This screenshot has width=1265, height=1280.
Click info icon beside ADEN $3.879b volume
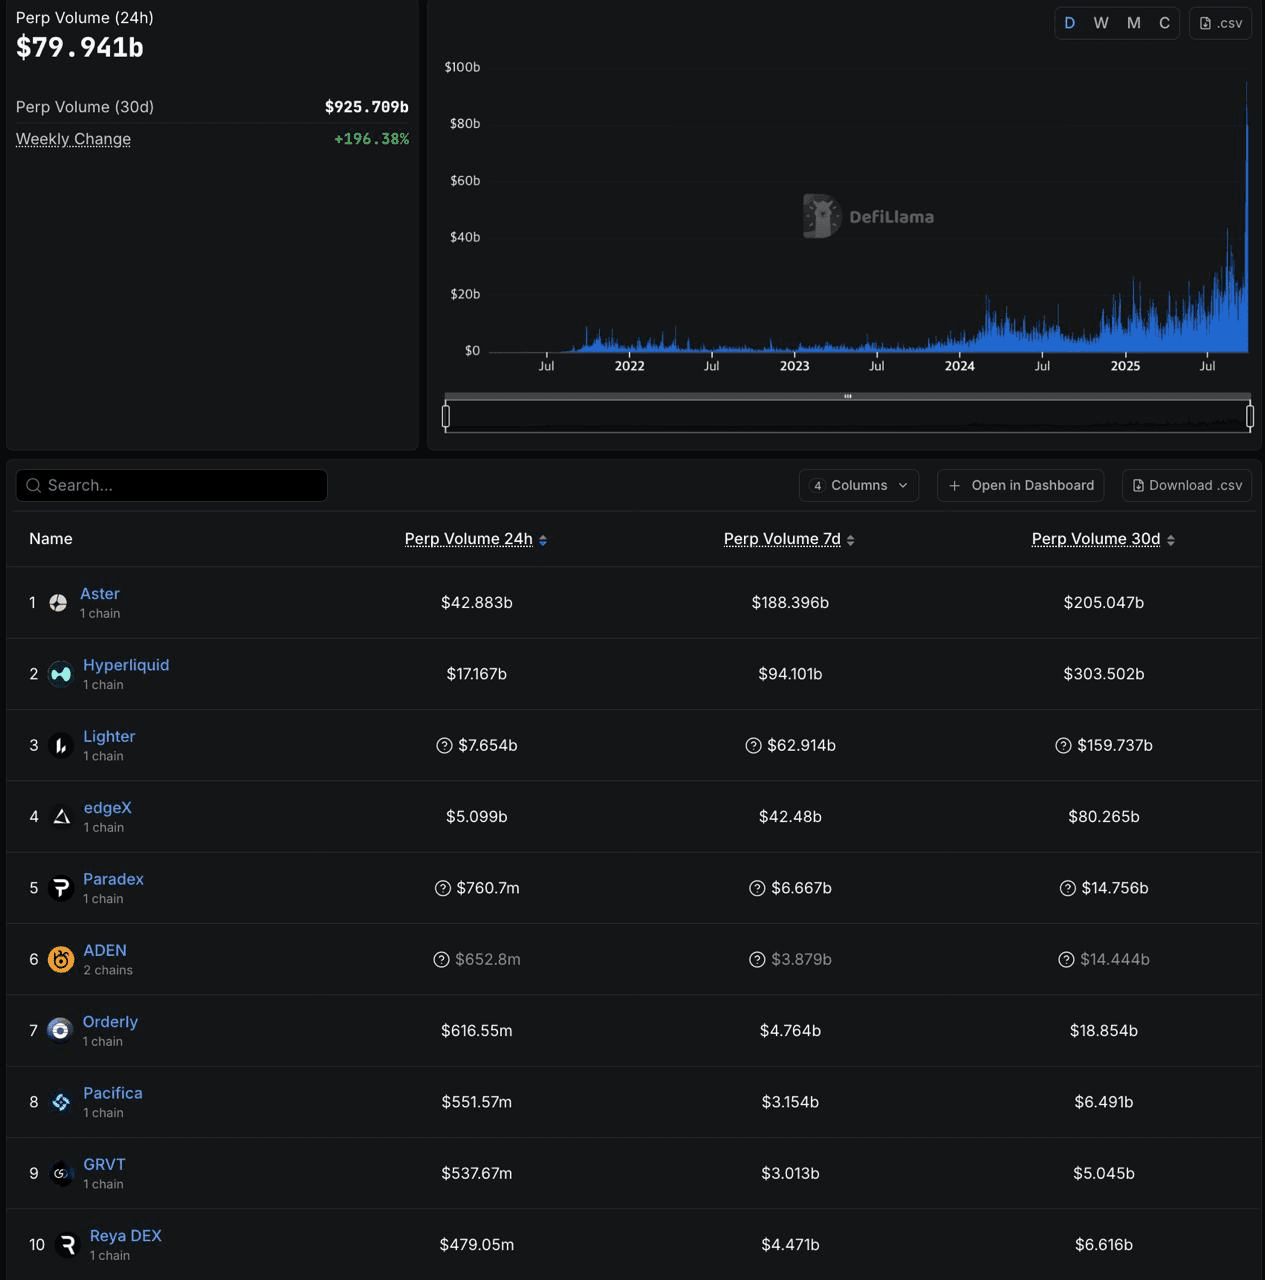click(757, 960)
